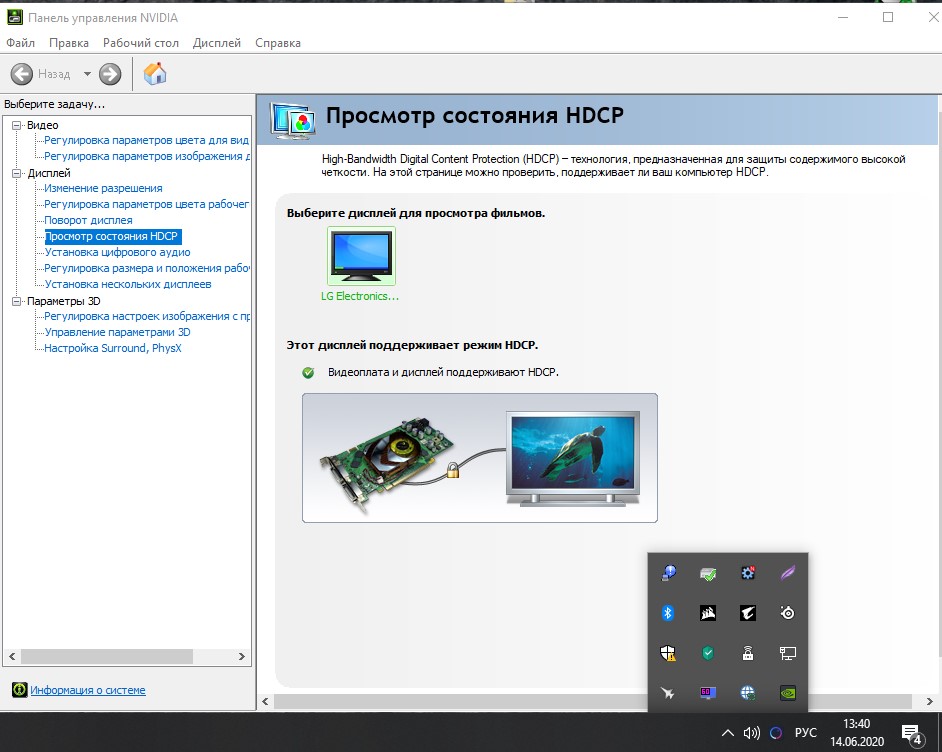Select Изменение разрешения

(103, 188)
